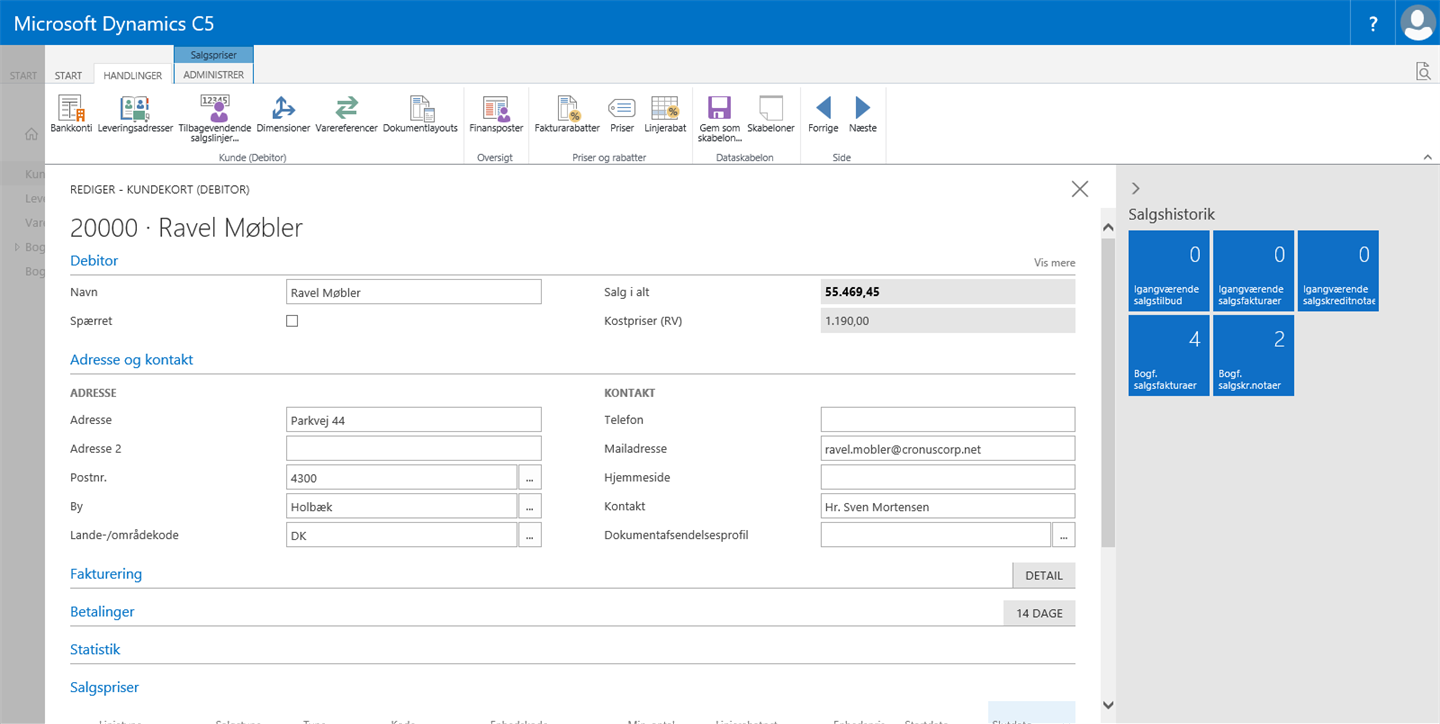
Task: Show Finansposter overview
Action: 496,115
